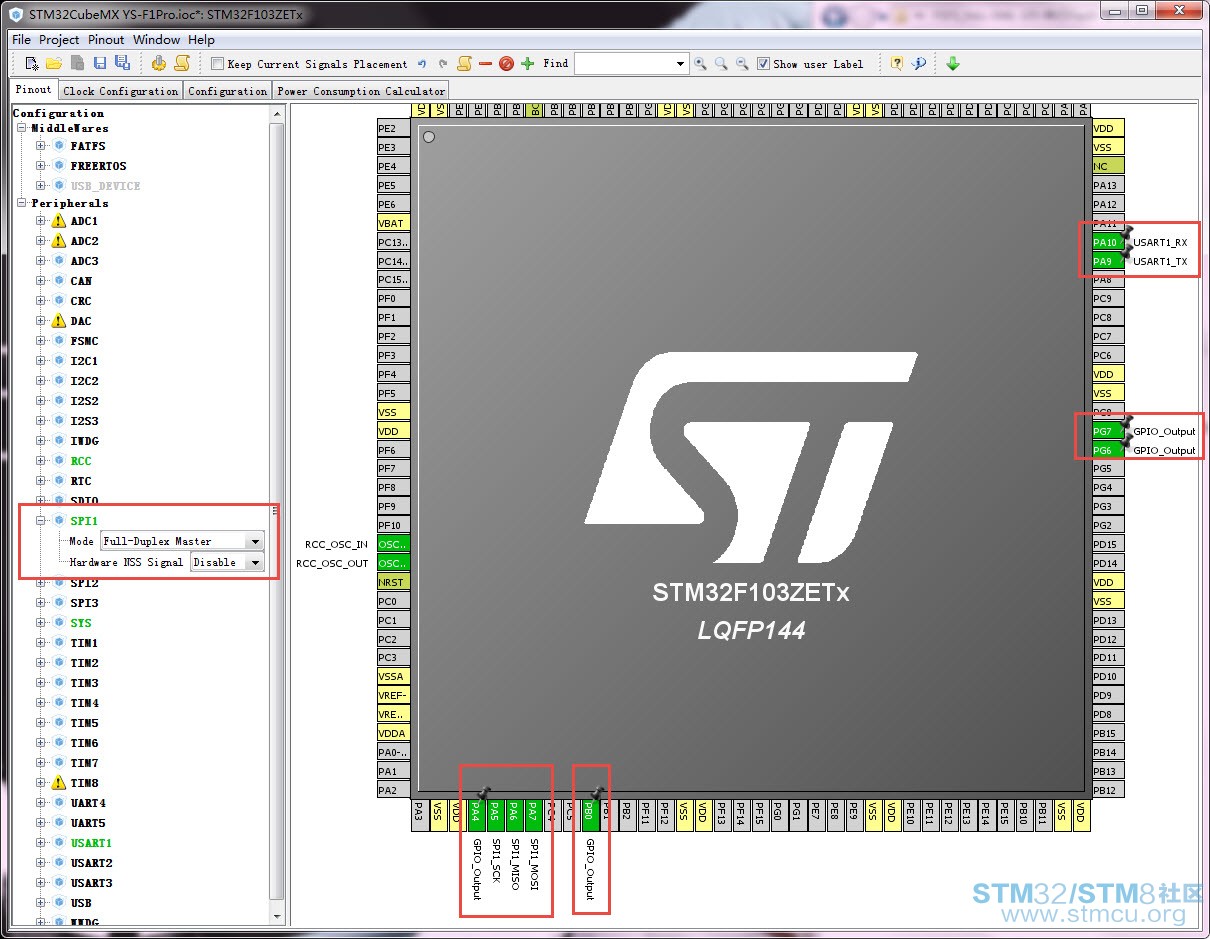Select the USB_DEVICE middleware item
This screenshot has height=939, width=1210.
point(105,186)
